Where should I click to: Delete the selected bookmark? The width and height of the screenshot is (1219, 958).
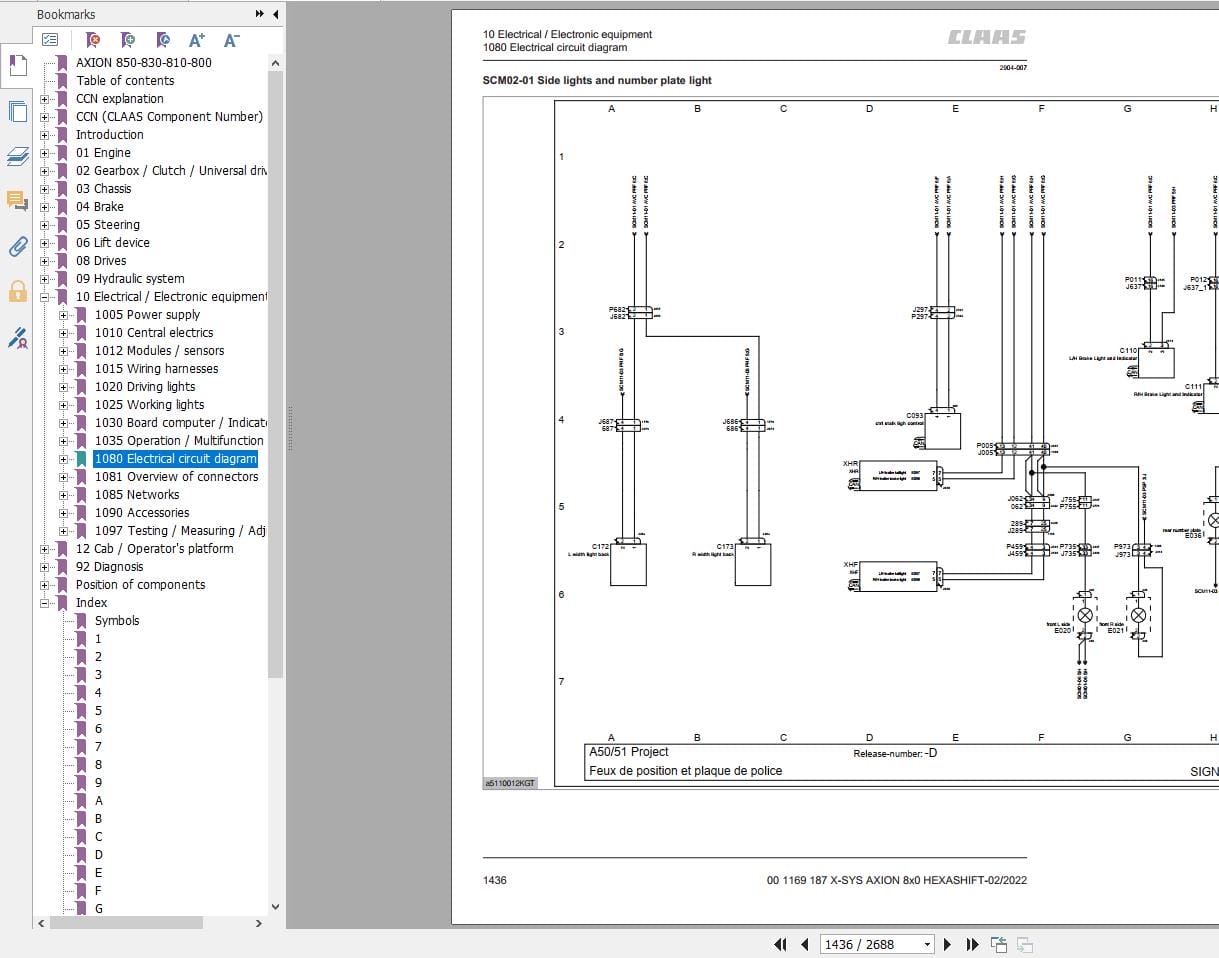[x=93, y=40]
